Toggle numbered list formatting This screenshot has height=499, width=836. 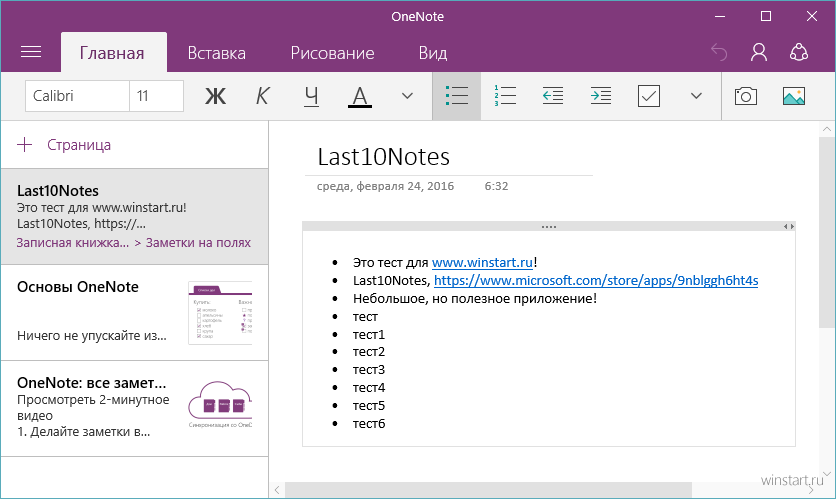pyautogui.click(x=504, y=96)
